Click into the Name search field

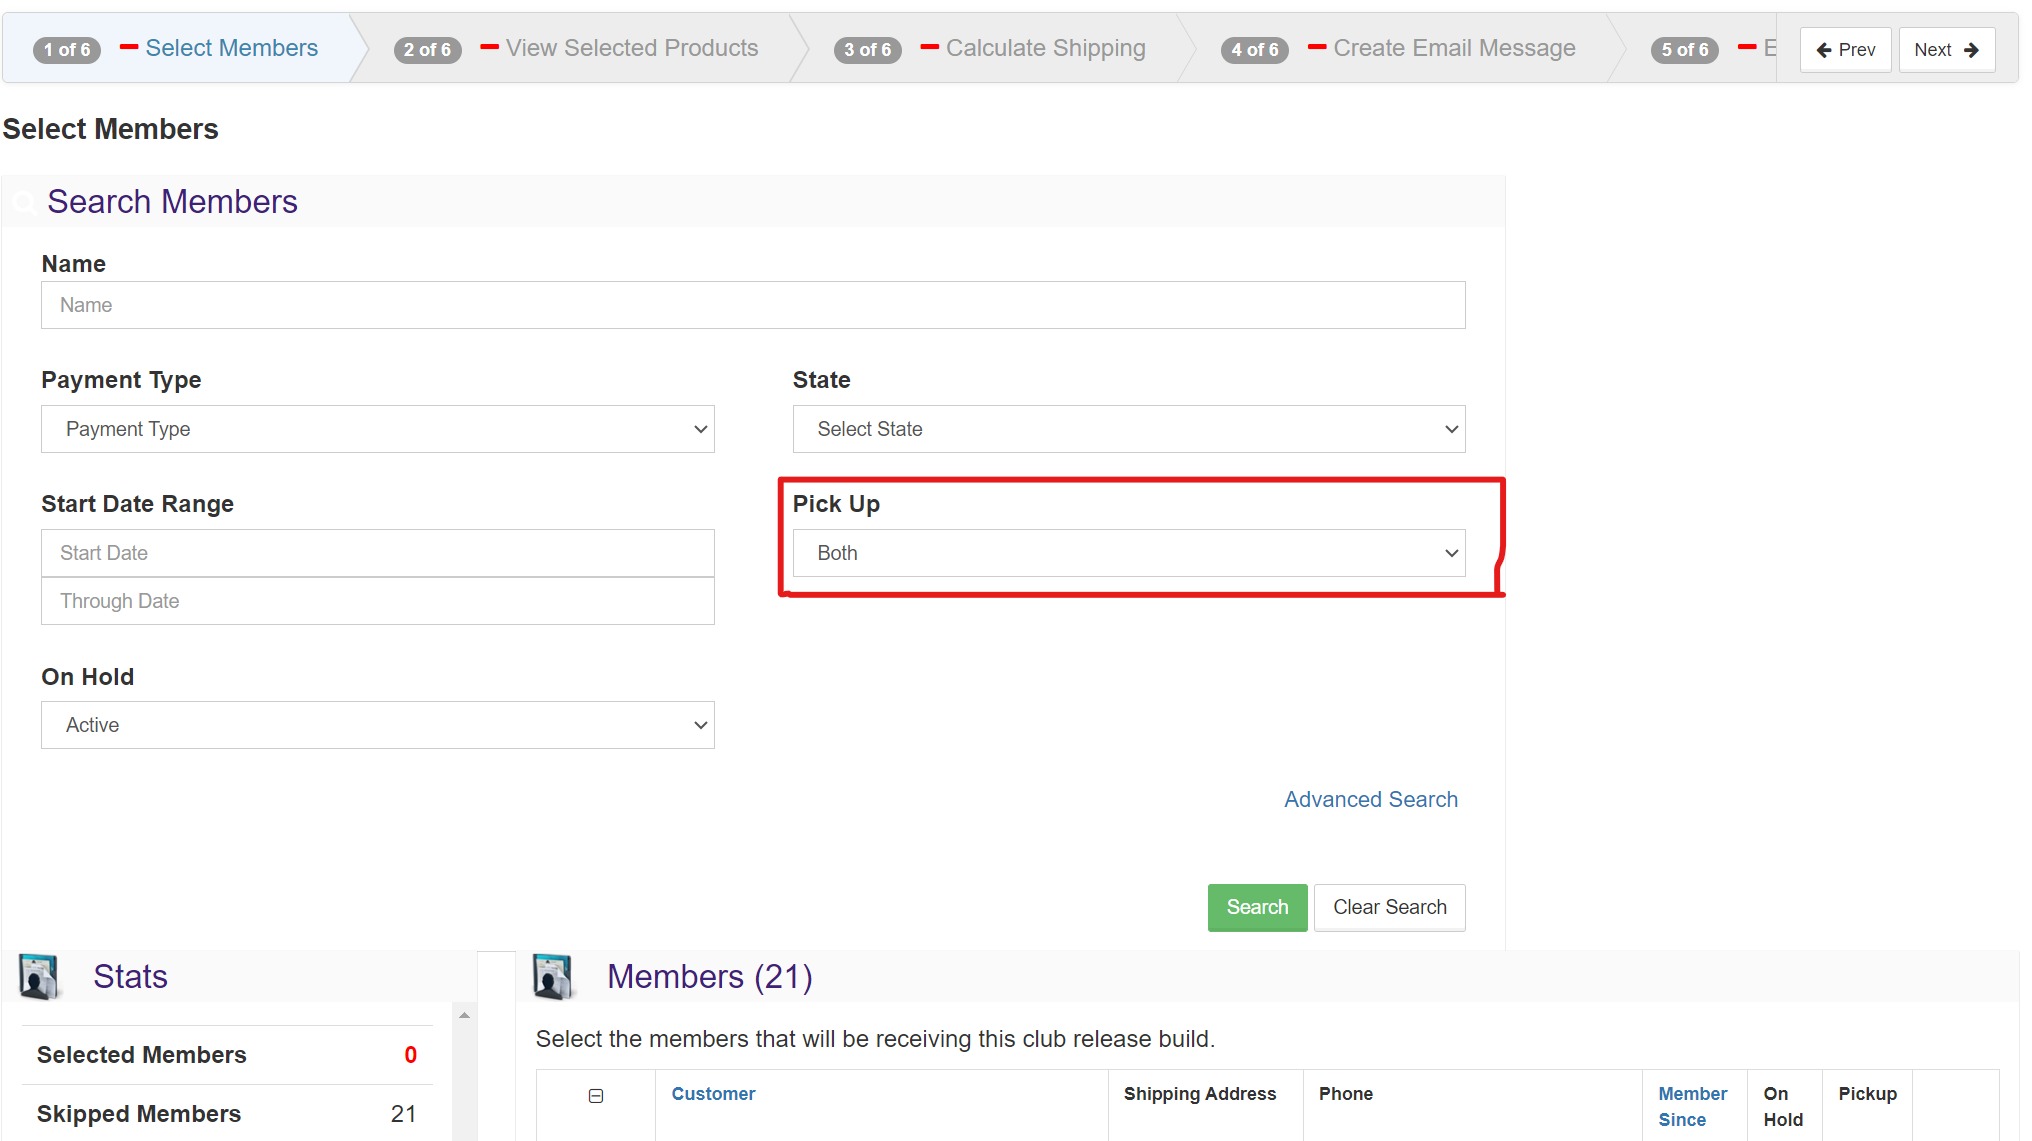[752, 305]
